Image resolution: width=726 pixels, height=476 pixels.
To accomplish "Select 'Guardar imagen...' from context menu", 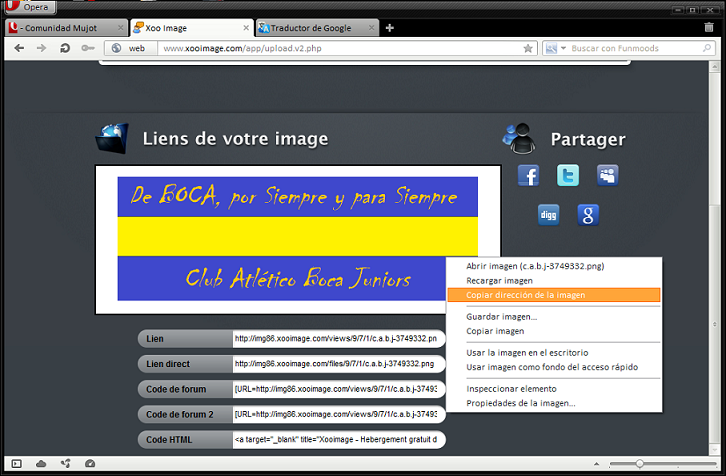I will [502, 317].
